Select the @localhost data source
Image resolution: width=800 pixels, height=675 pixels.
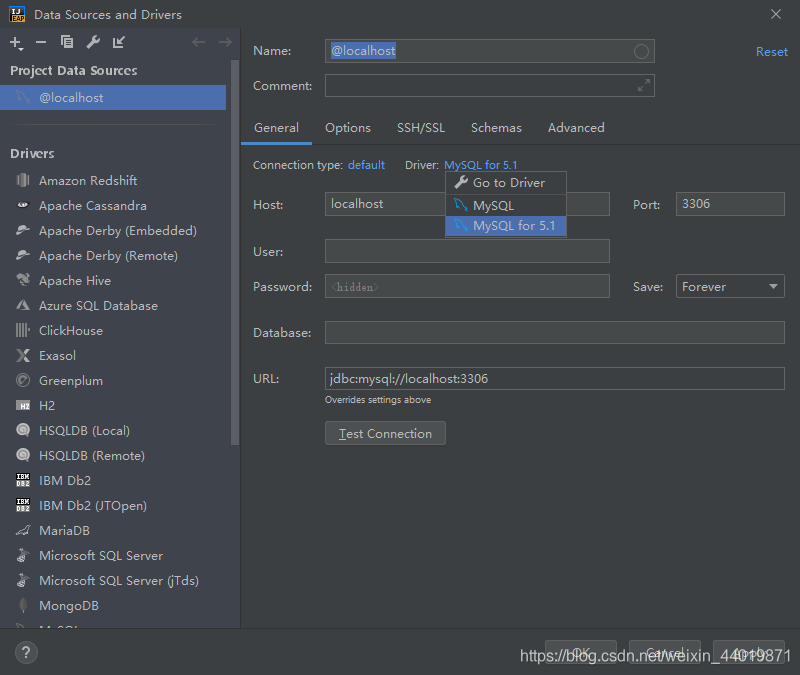[113, 97]
